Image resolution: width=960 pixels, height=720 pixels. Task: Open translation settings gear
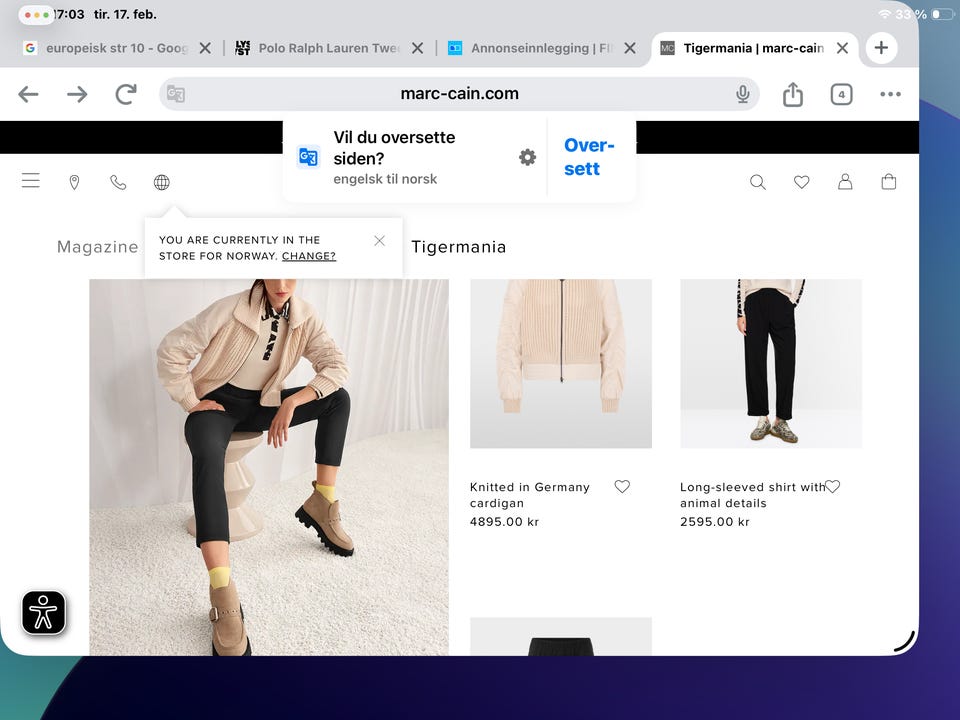point(527,157)
